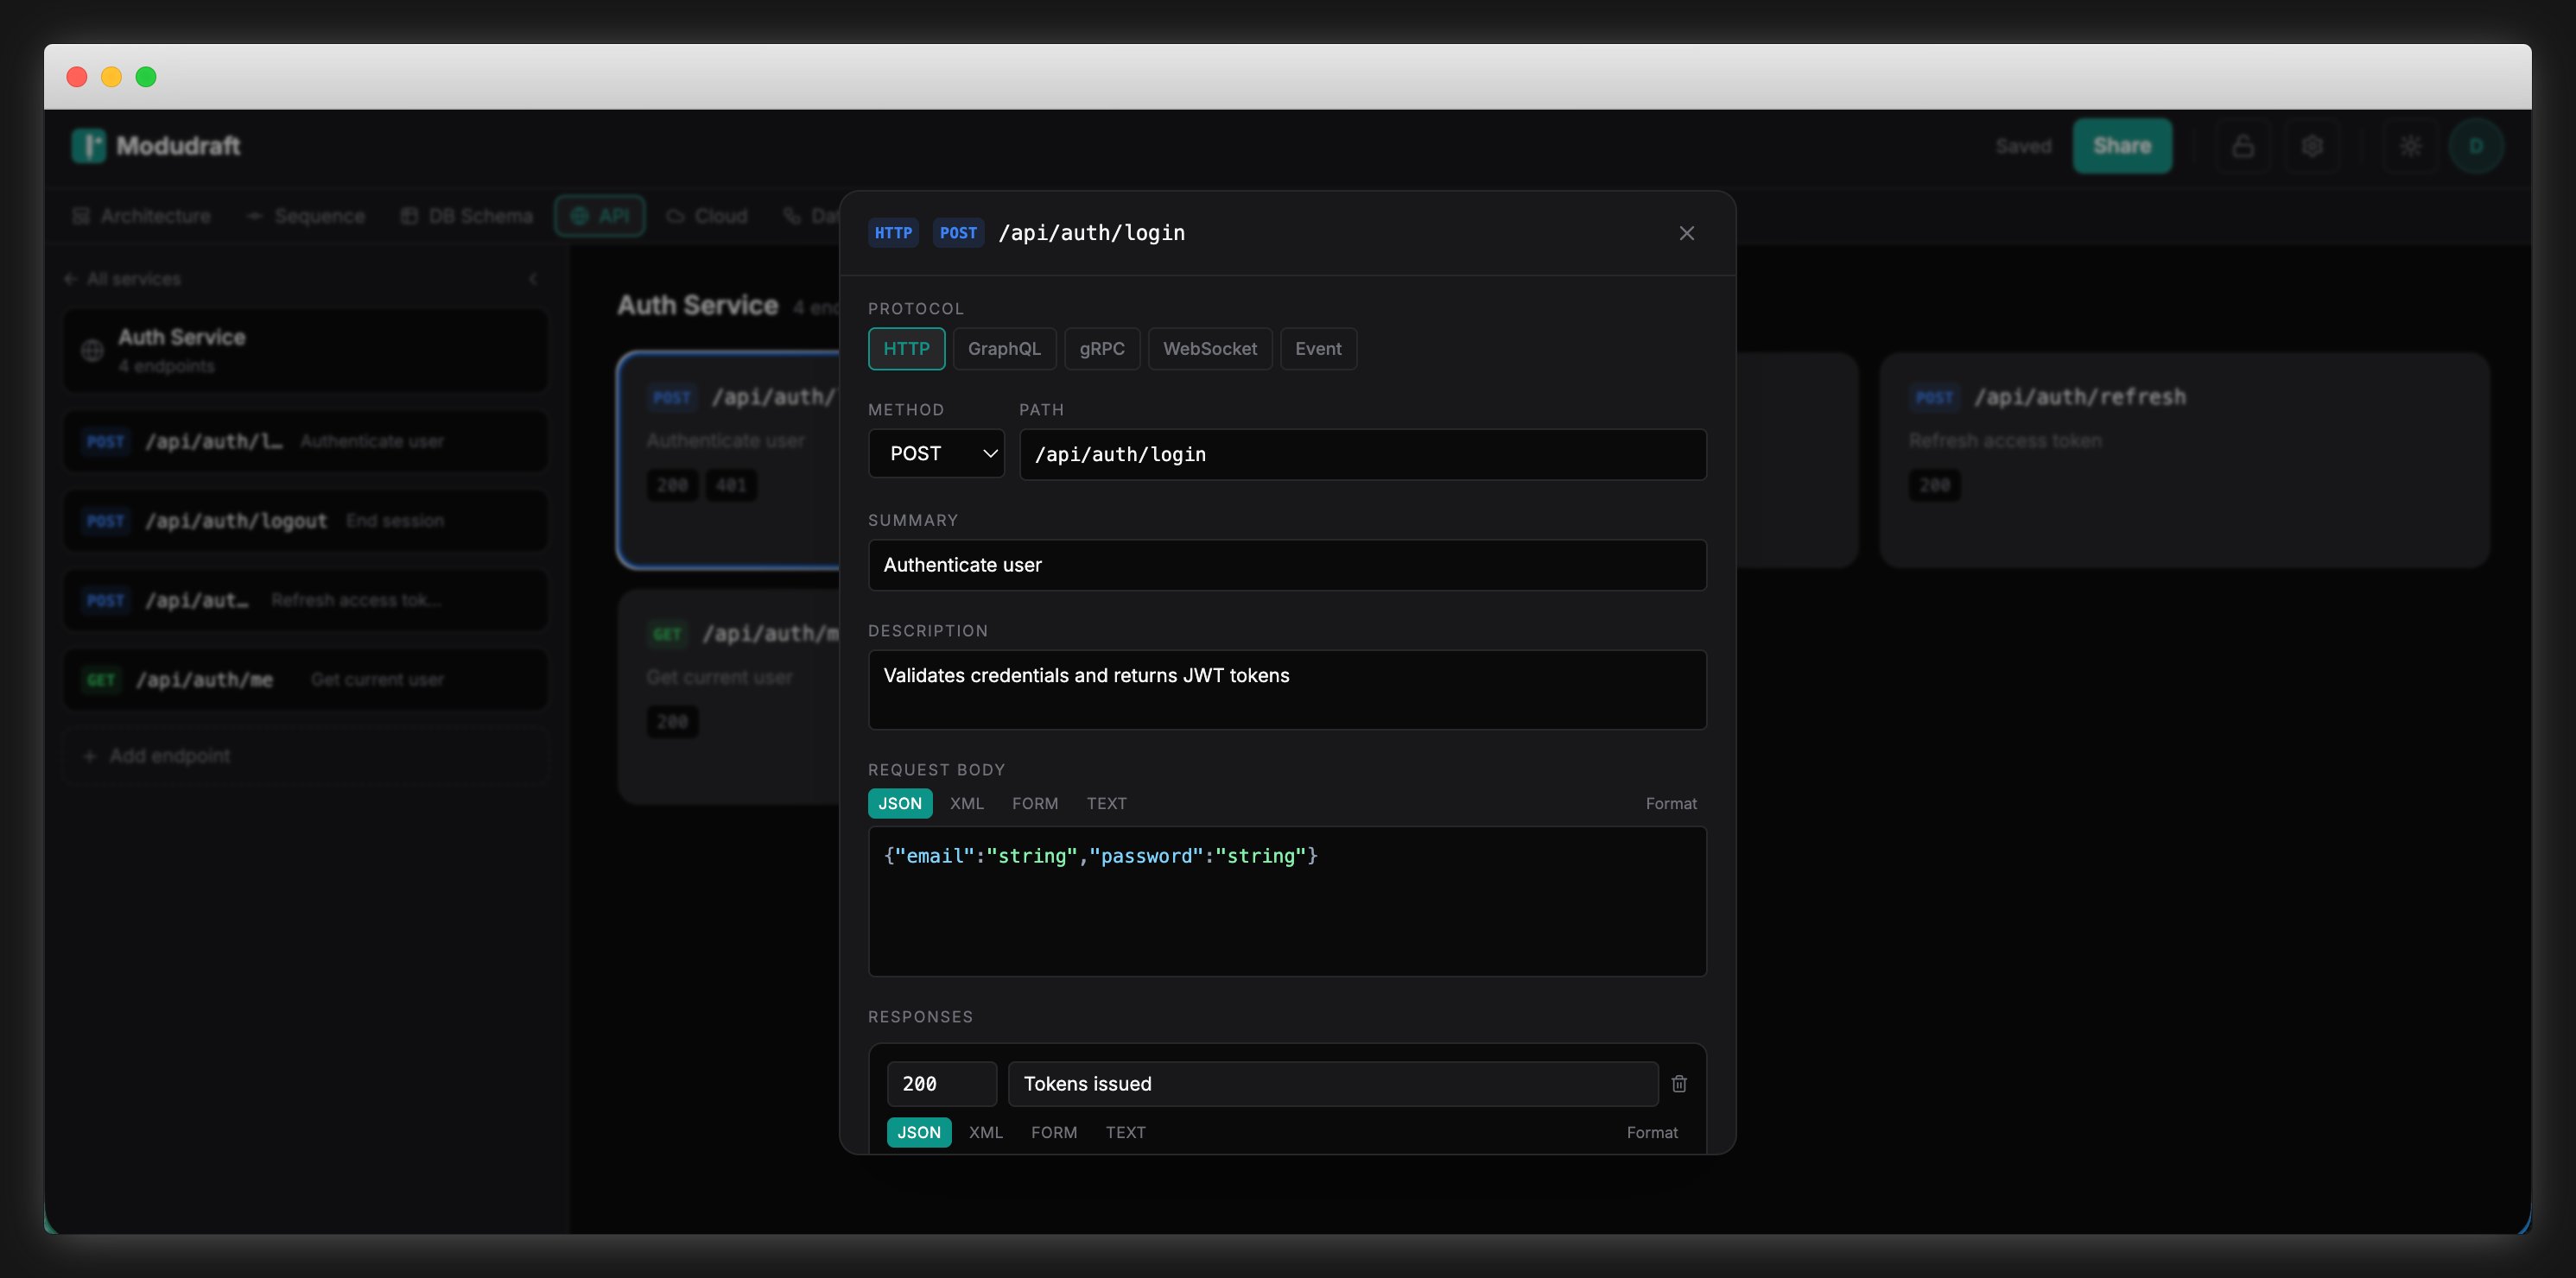
Task: Select the GraphQL protocol option
Action: pyautogui.click(x=1004, y=349)
